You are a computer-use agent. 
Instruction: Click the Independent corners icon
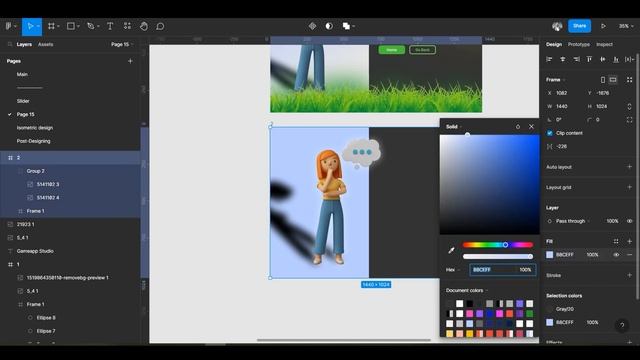pos(629,120)
